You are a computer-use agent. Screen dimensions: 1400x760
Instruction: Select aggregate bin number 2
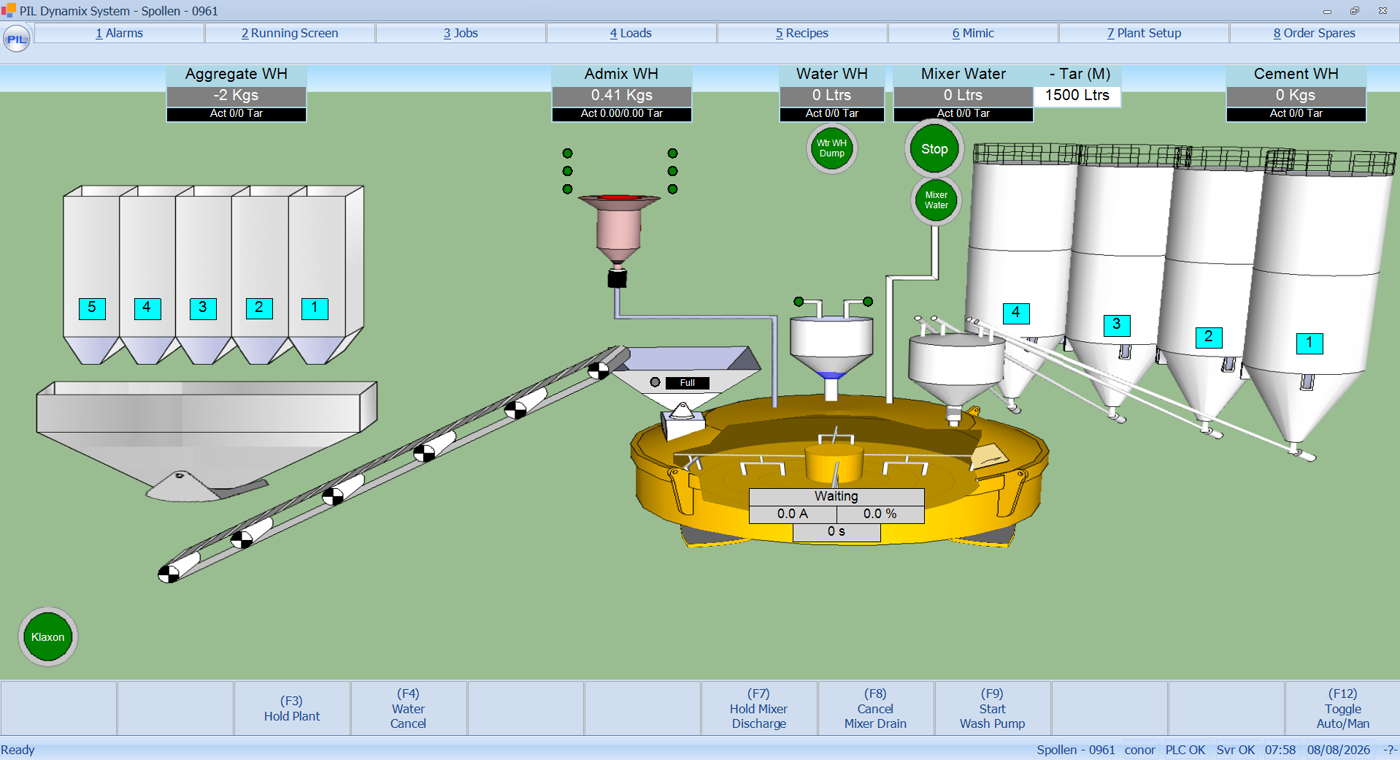[259, 307]
